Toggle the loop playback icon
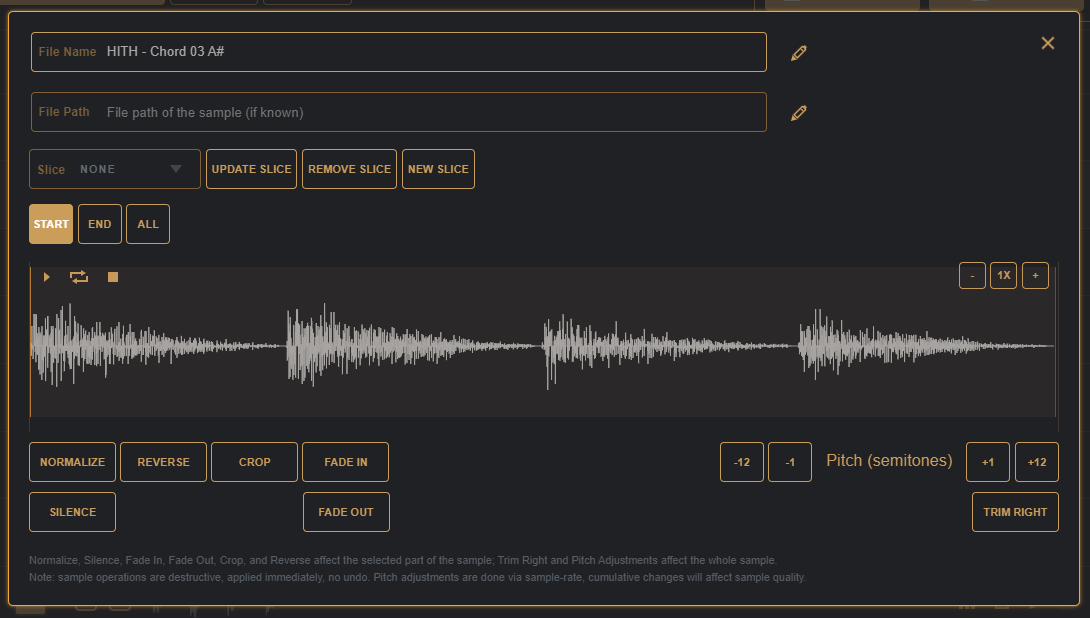The width and height of the screenshot is (1090, 618). (x=79, y=277)
